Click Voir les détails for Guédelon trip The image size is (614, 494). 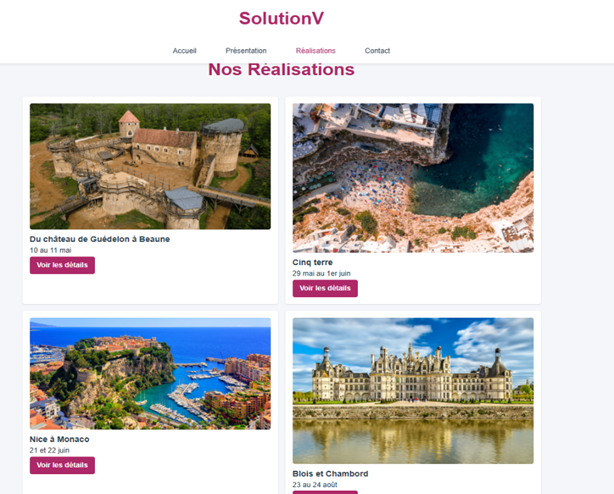tap(62, 265)
